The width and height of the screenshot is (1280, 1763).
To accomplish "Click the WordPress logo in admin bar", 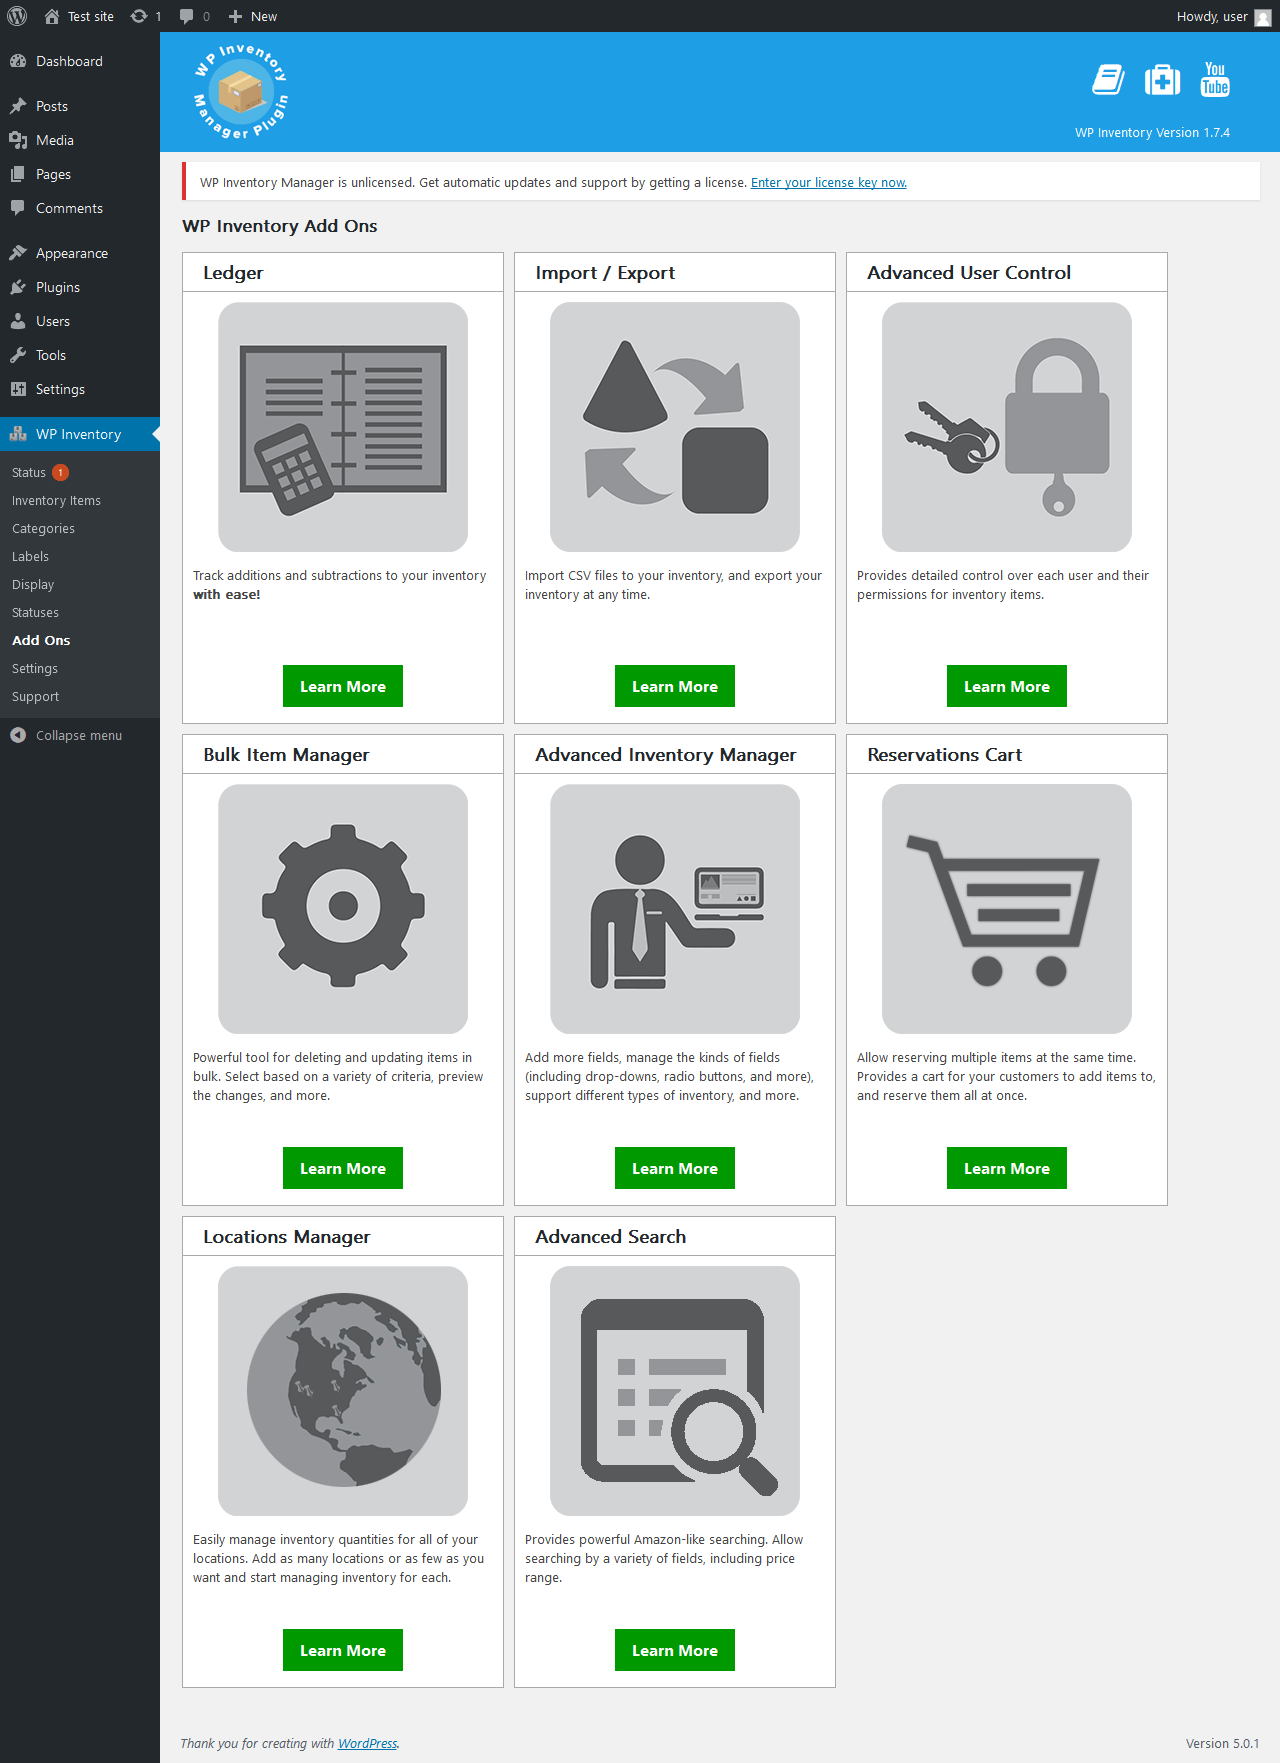I will tap(17, 16).
